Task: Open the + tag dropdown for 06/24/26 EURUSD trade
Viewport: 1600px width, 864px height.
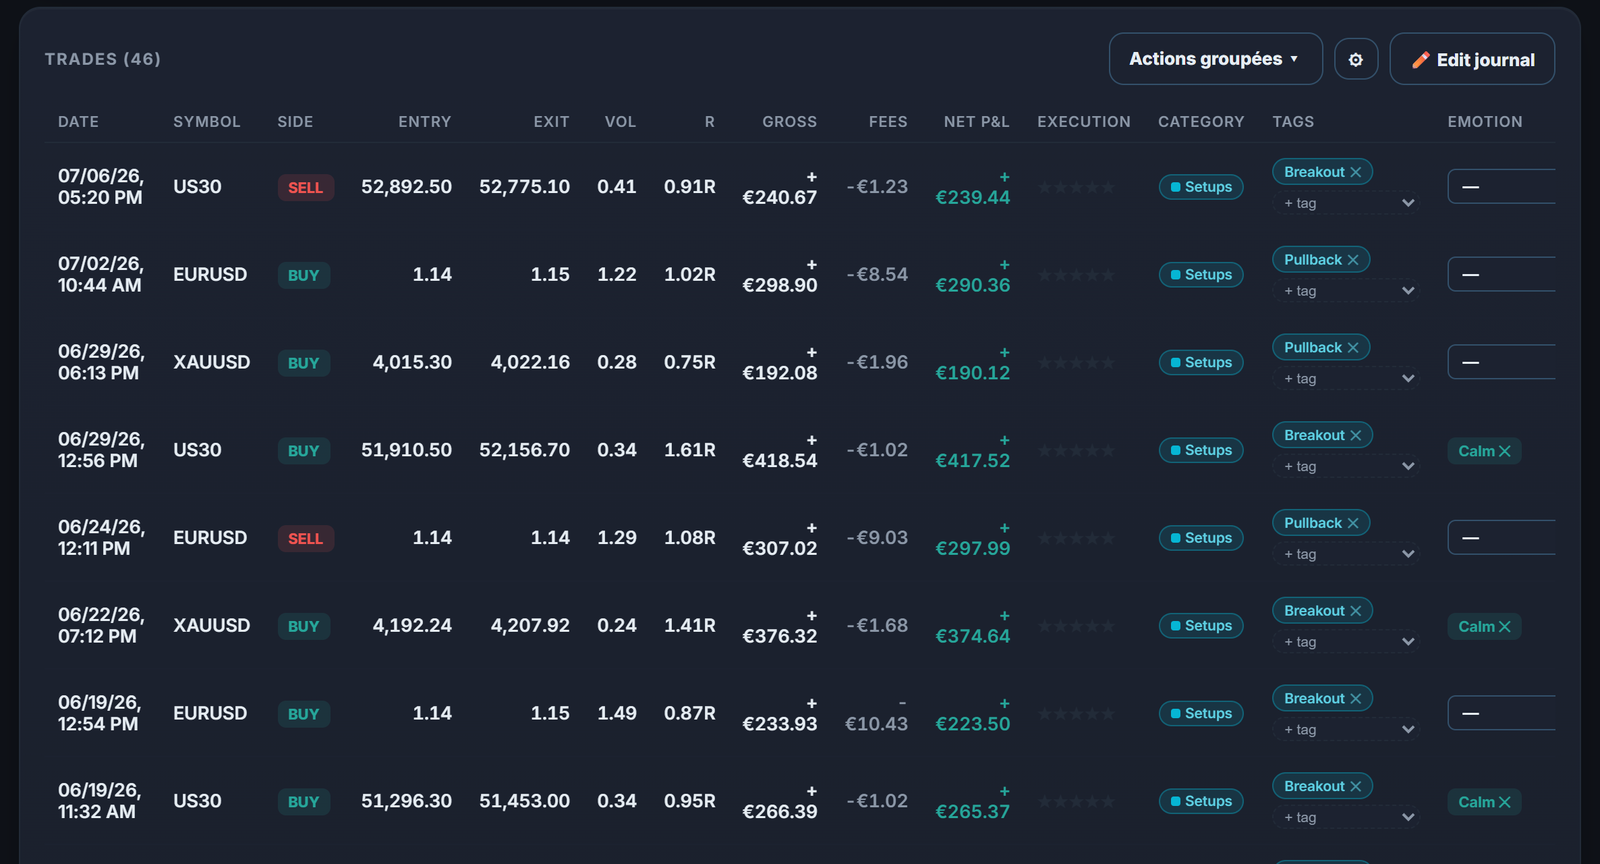Action: coord(1347,554)
